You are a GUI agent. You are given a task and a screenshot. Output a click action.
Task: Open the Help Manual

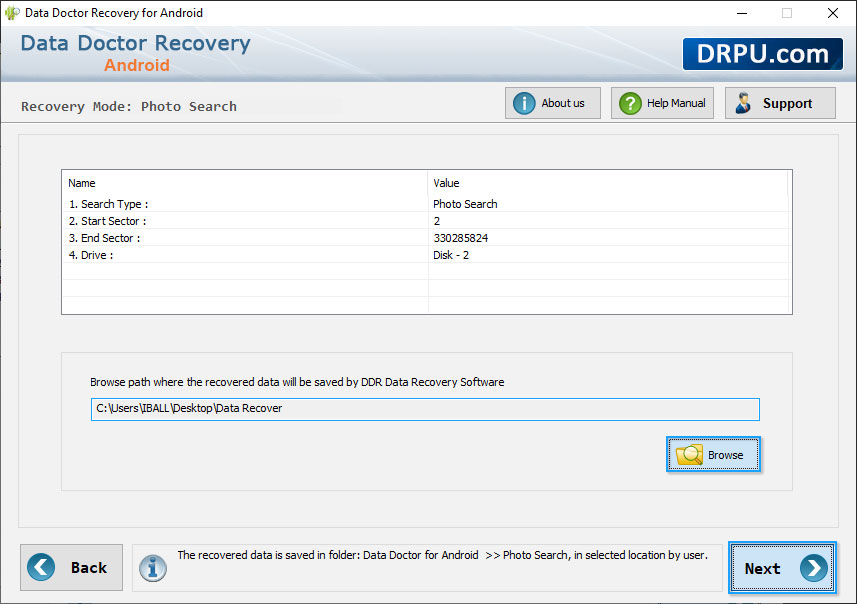click(662, 103)
